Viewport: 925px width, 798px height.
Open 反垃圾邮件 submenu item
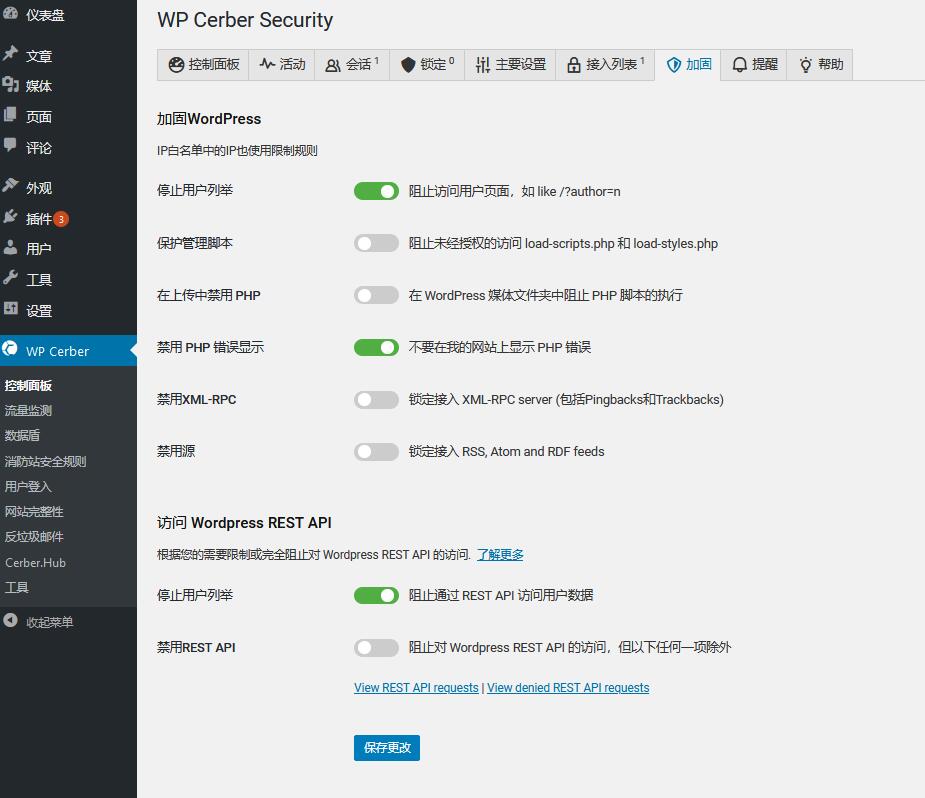coord(34,537)
